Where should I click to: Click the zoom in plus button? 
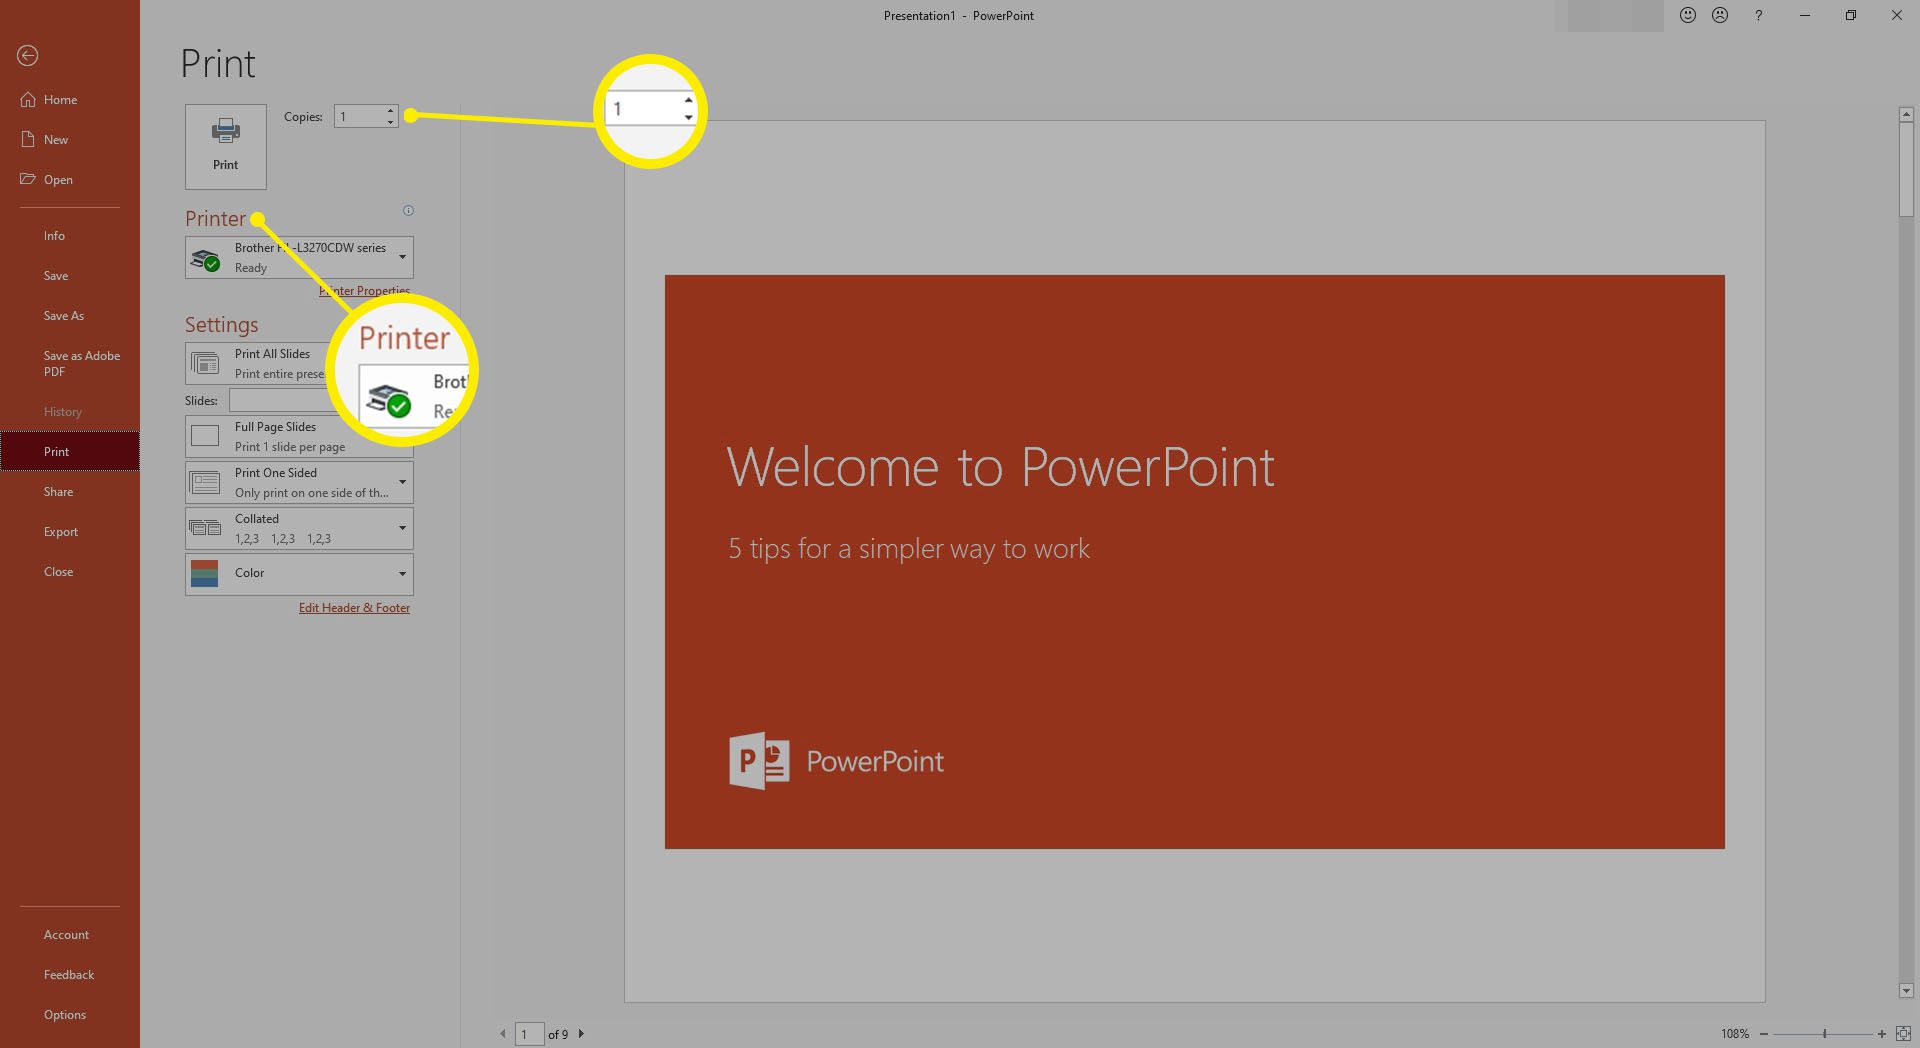(x=1882, y=1034)
